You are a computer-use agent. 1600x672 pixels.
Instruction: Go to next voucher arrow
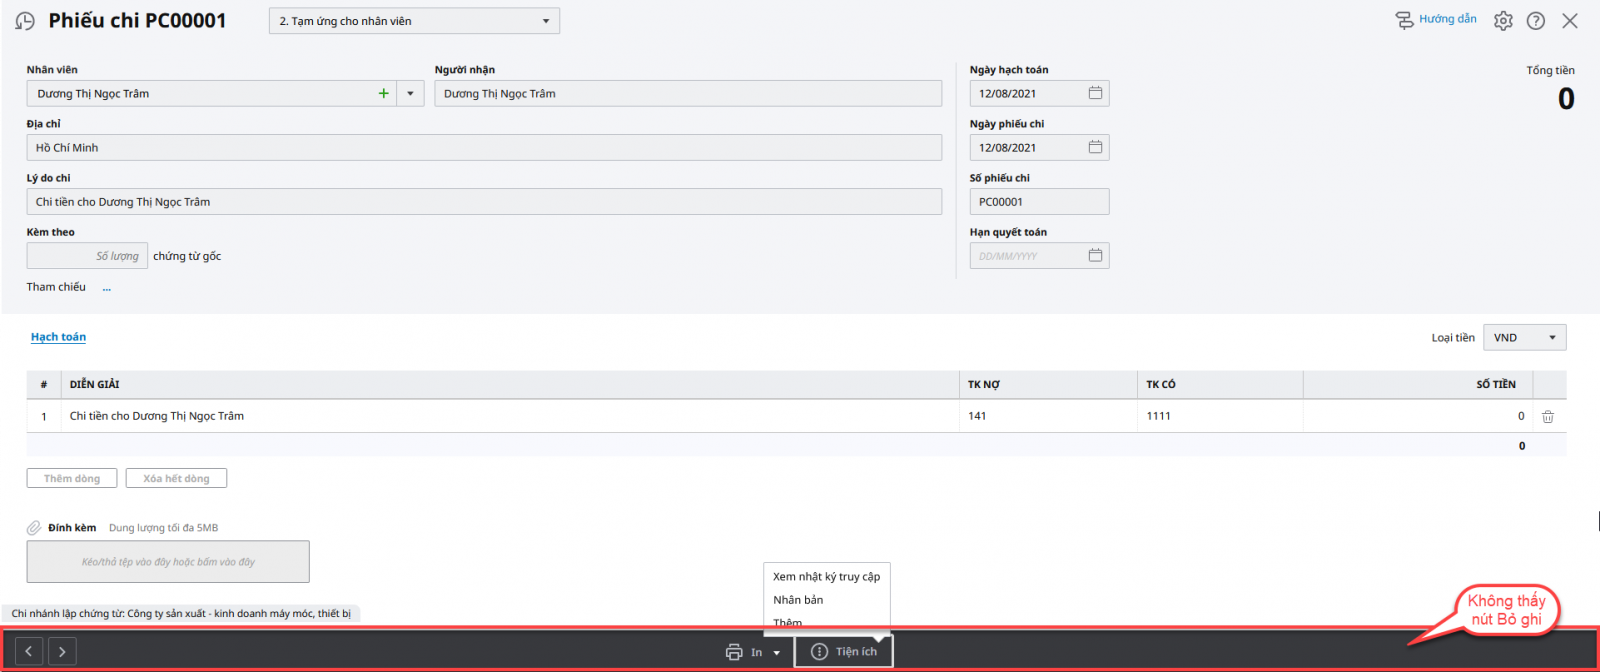click(x=62, y=652)
